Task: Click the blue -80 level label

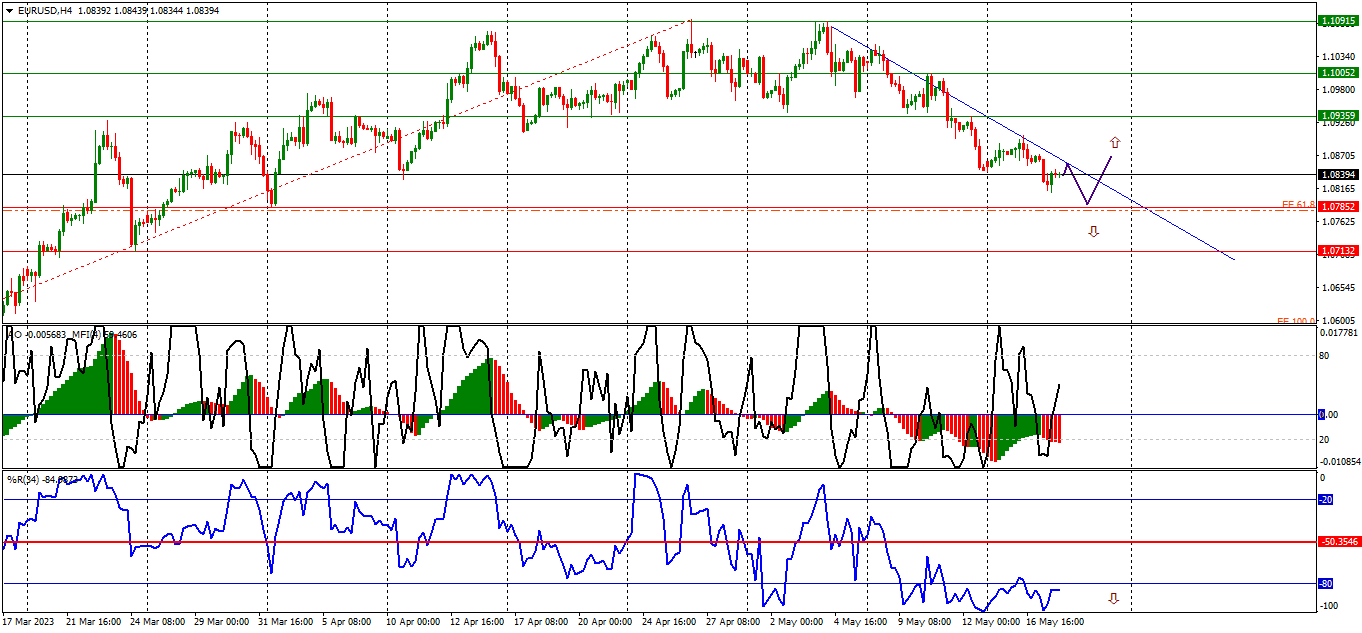Action: pos(1326,583)
